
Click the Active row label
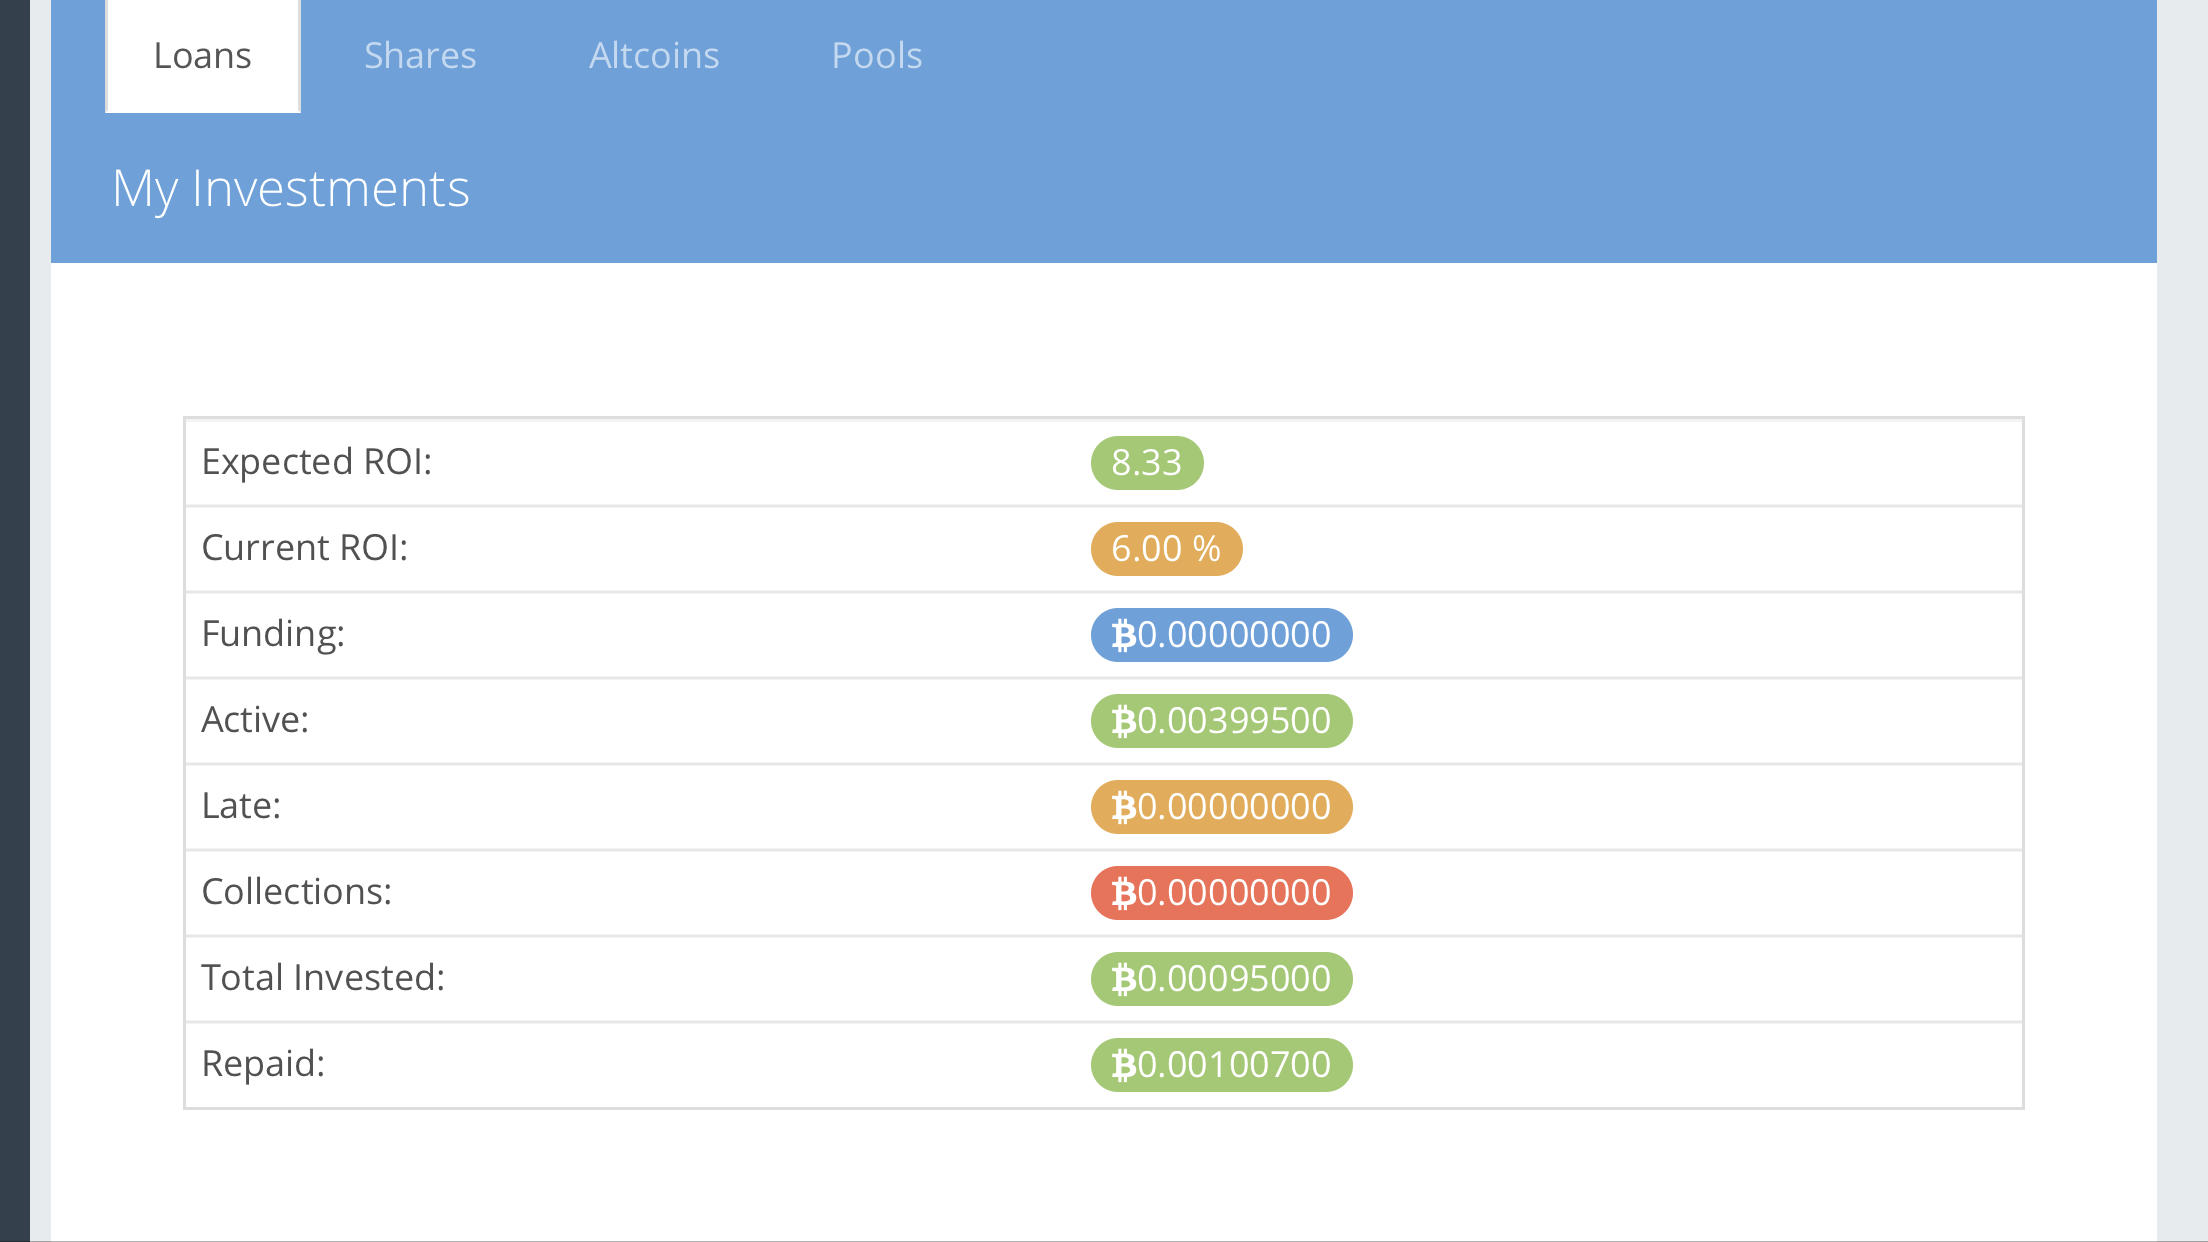255,720
